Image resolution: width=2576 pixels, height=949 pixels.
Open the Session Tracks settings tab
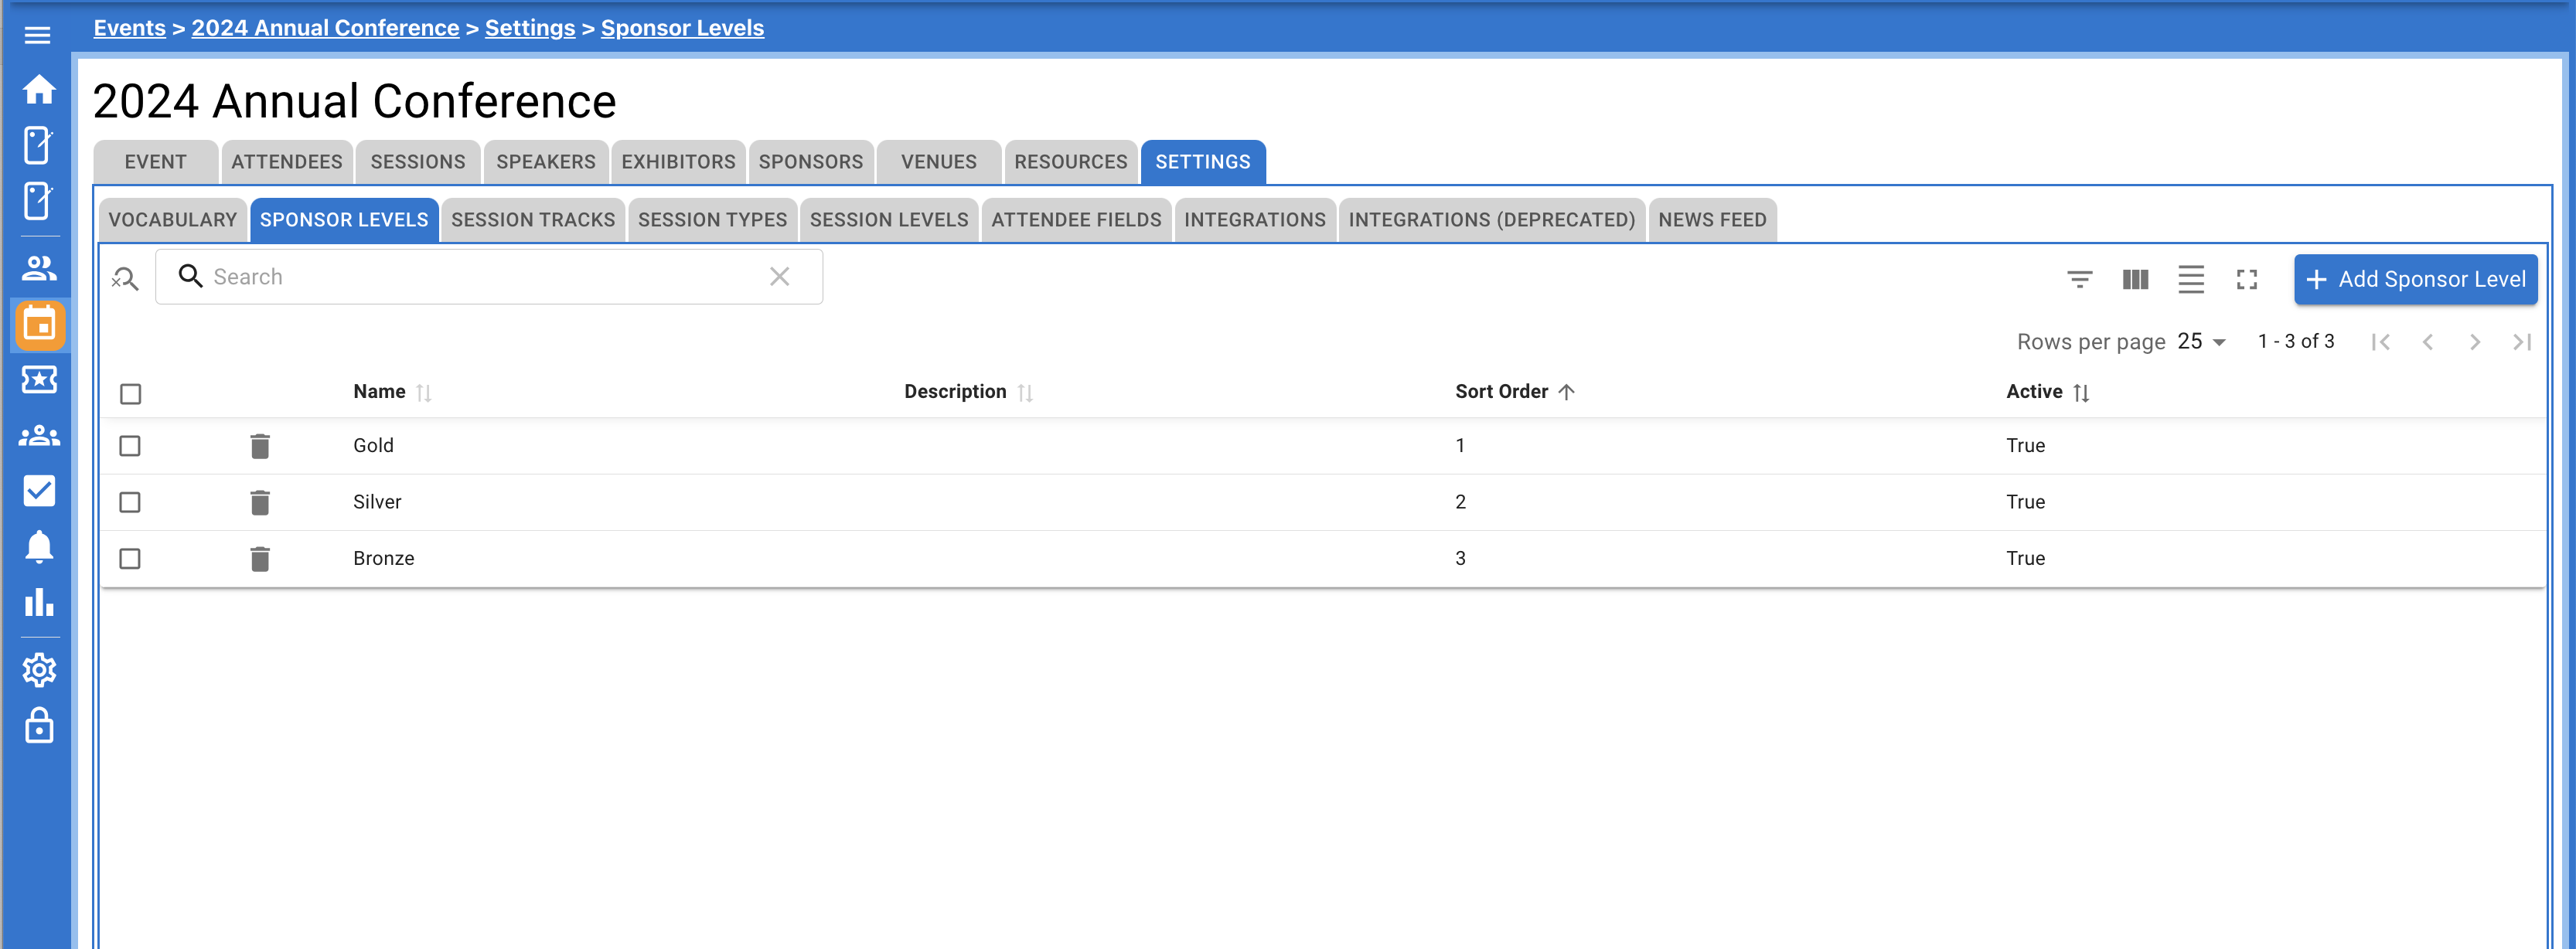coord(533,219)
